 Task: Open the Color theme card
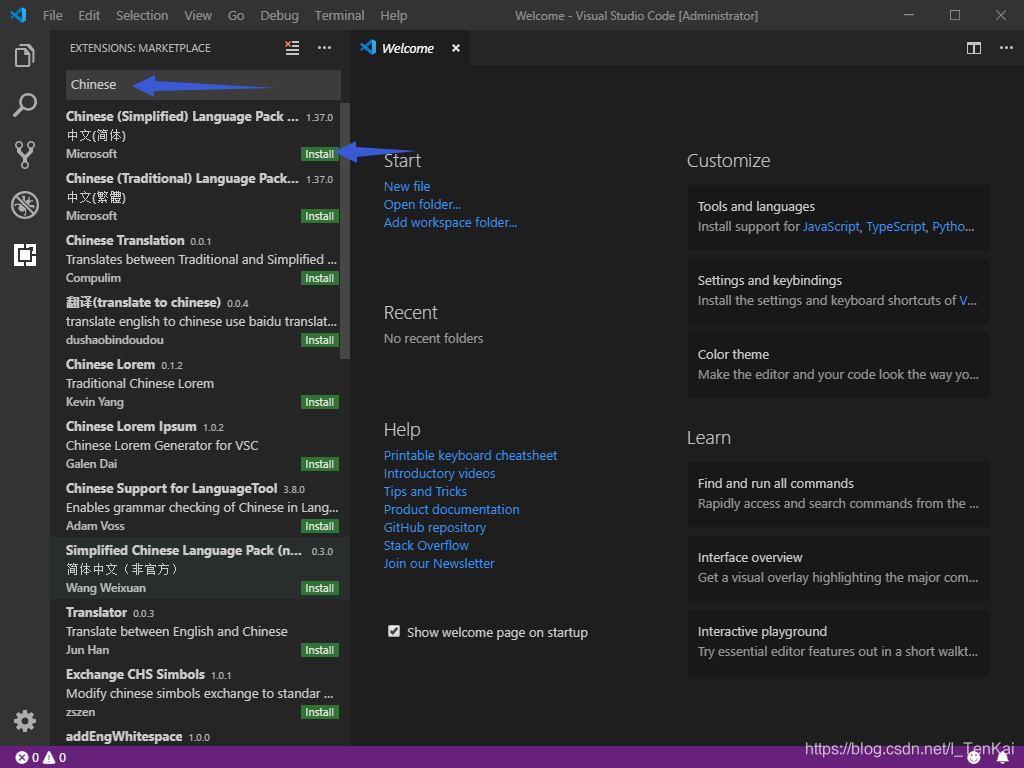[838, 365]
